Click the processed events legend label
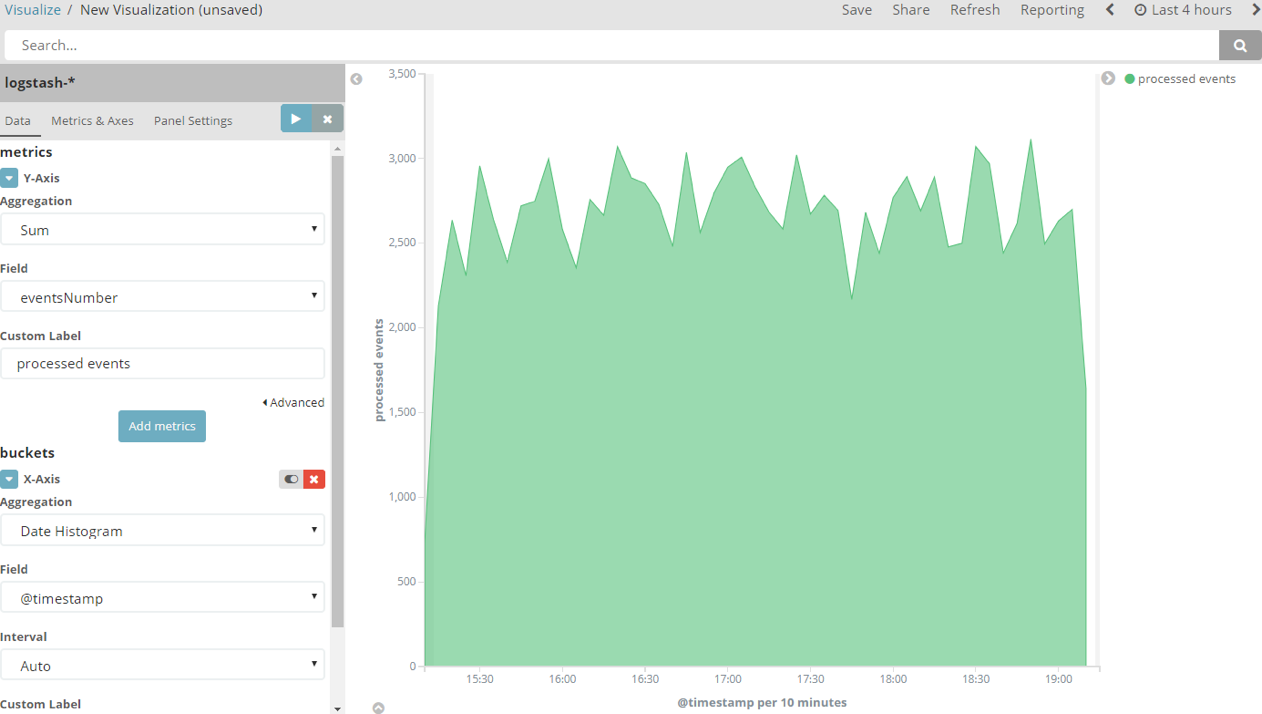1262x714 pixels. click(1187, 79)
